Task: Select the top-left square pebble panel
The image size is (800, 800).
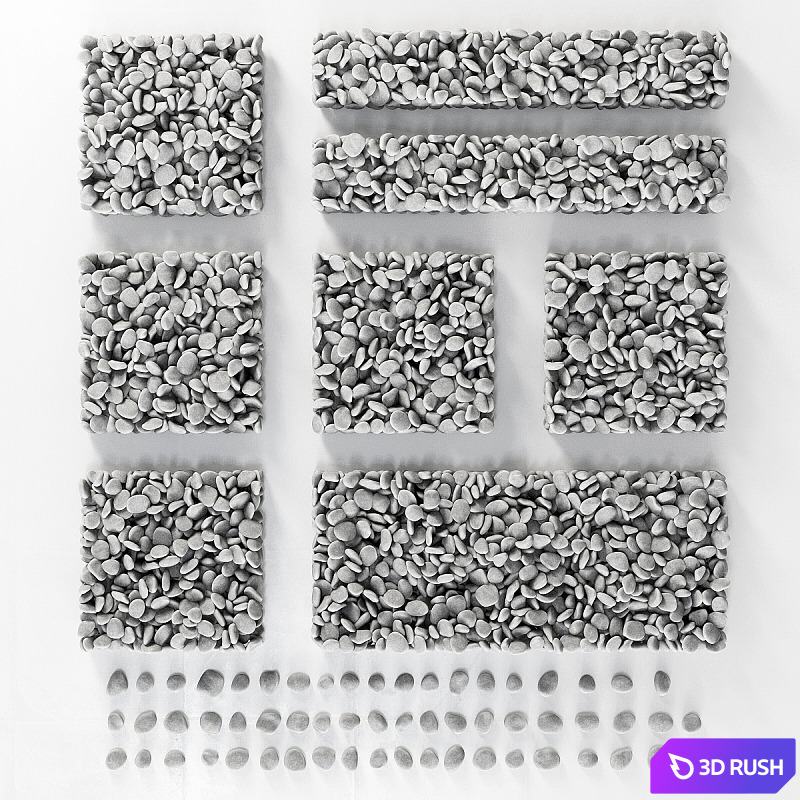Action: point(171,124)
